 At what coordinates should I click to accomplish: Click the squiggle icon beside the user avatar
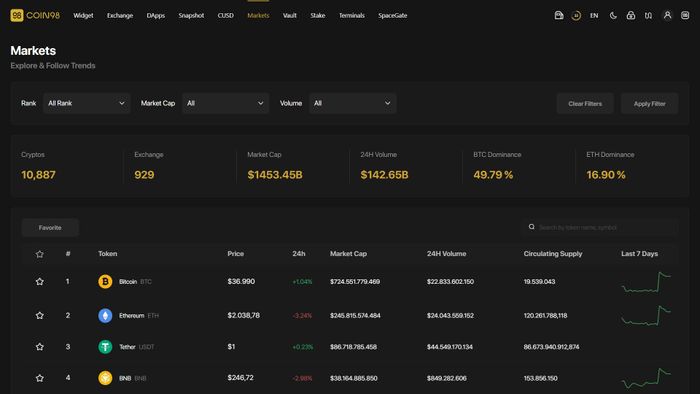[x=648, y=16]
